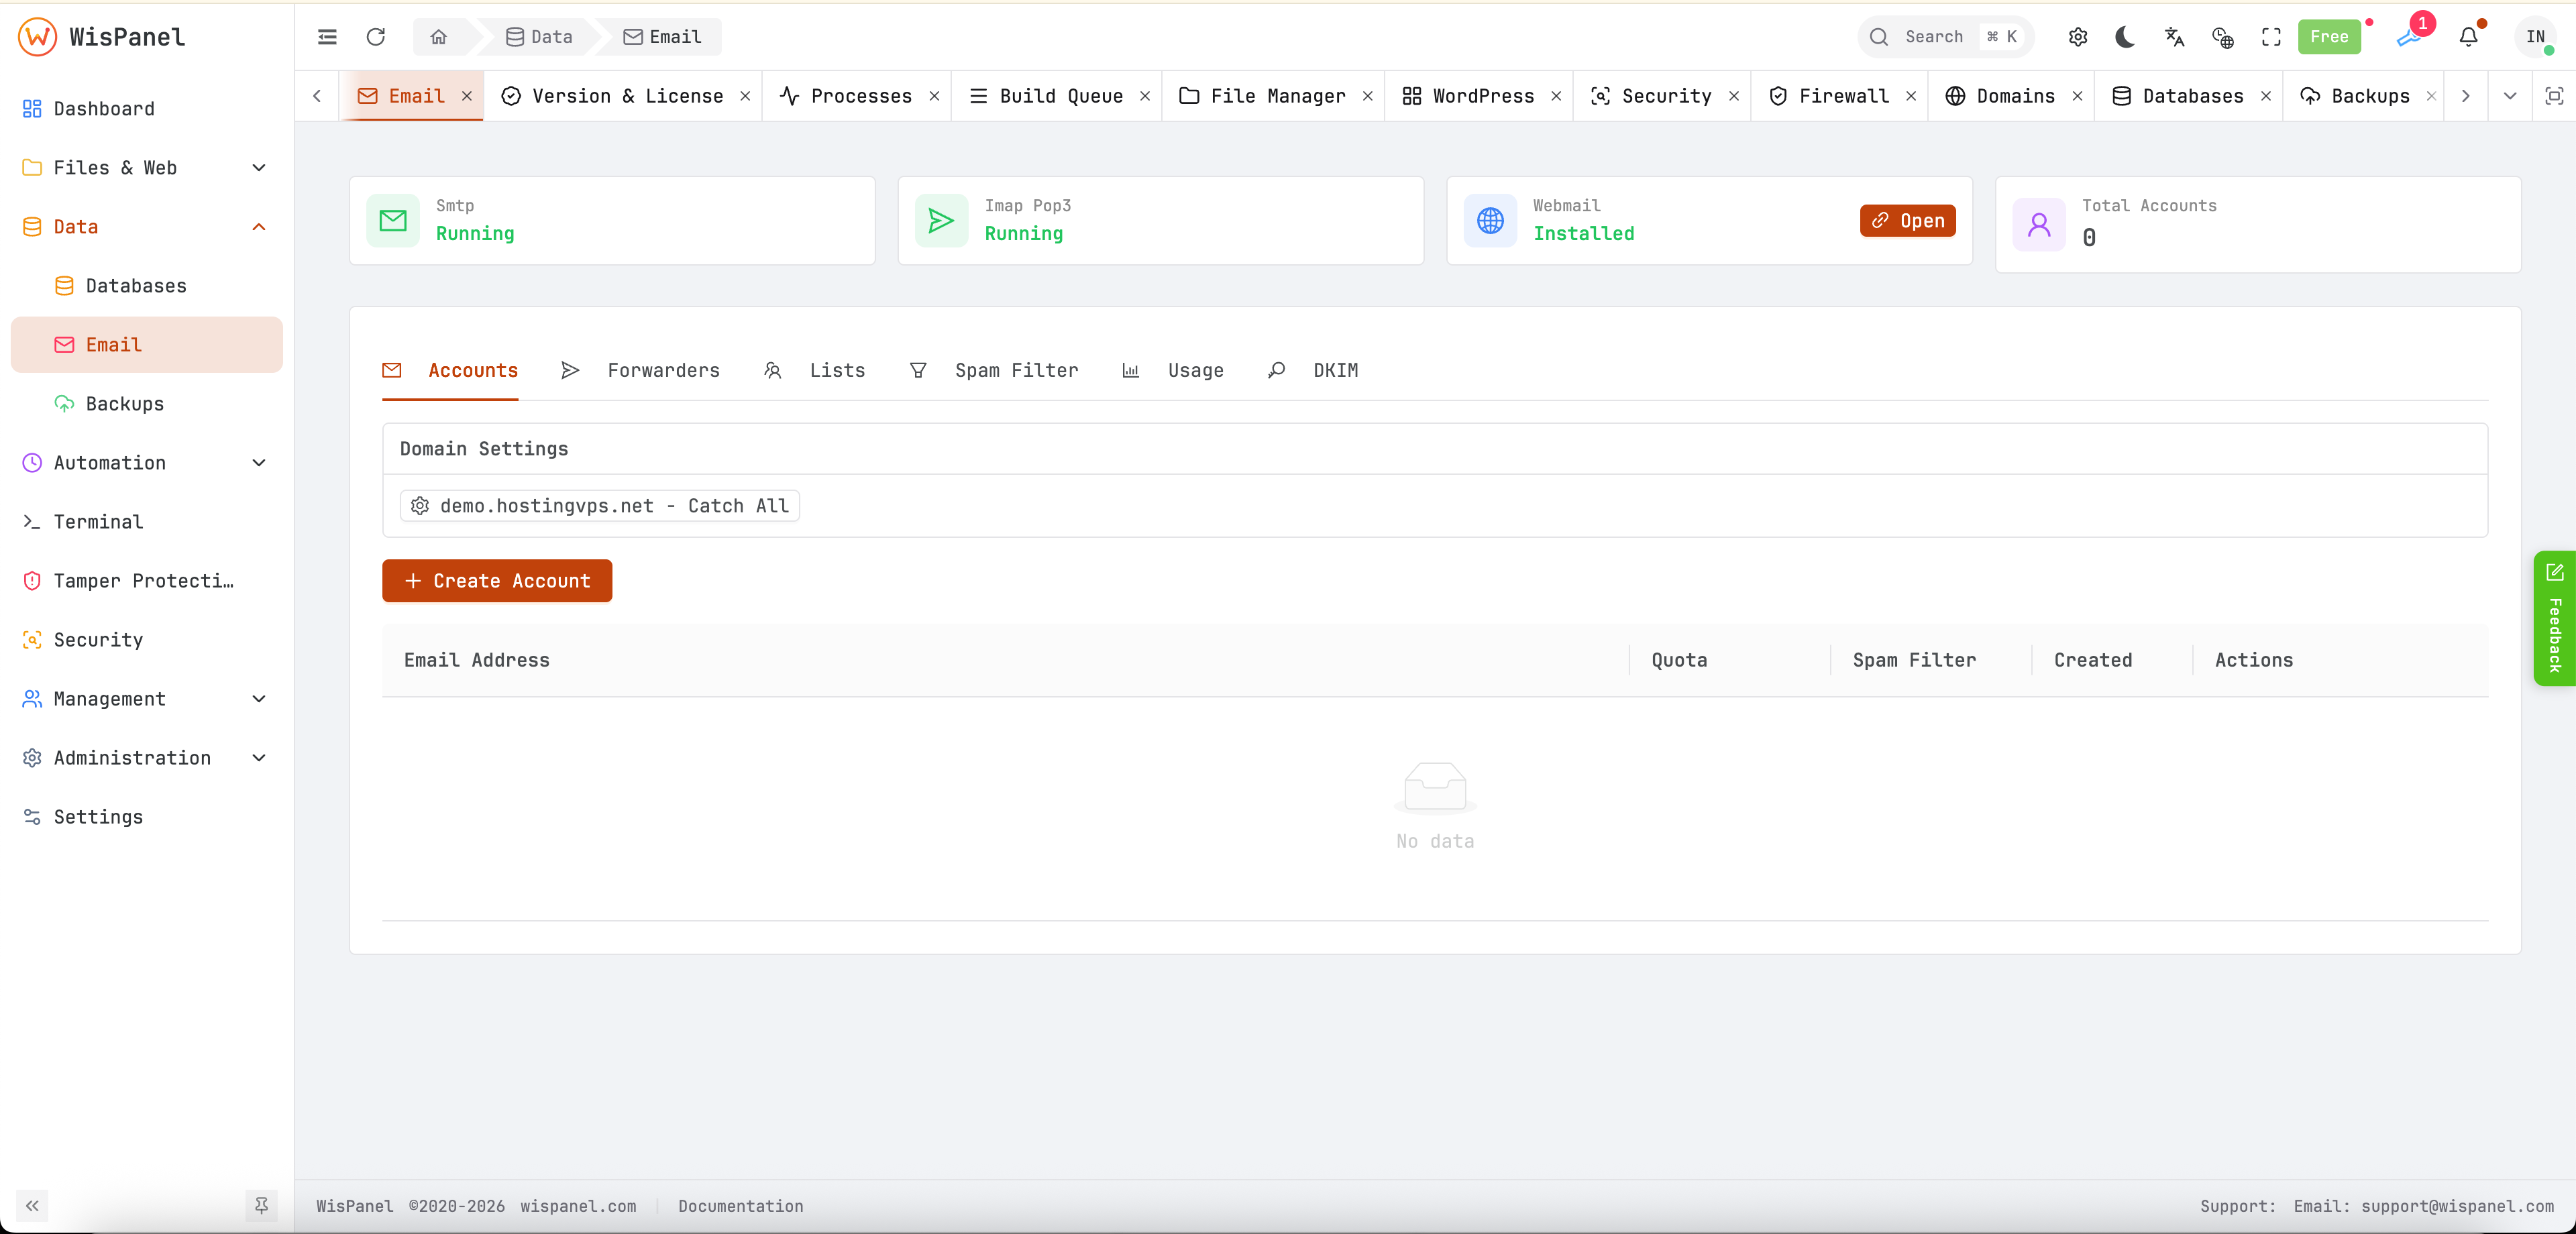Open Terminal in sidebar
The image size is (2576, 1234).
pyautogui.click(x=147, y=521)
